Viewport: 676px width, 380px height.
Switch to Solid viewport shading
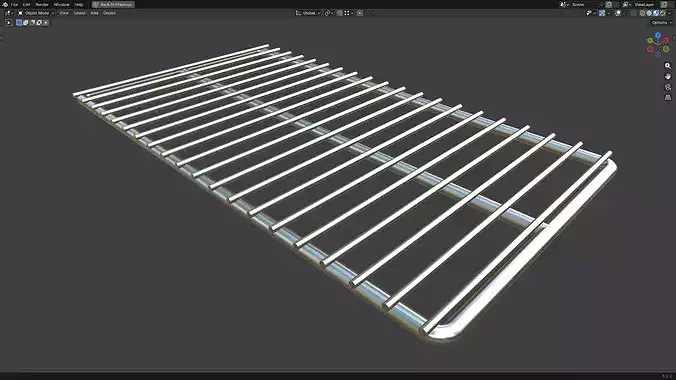(x=649, y=13)
